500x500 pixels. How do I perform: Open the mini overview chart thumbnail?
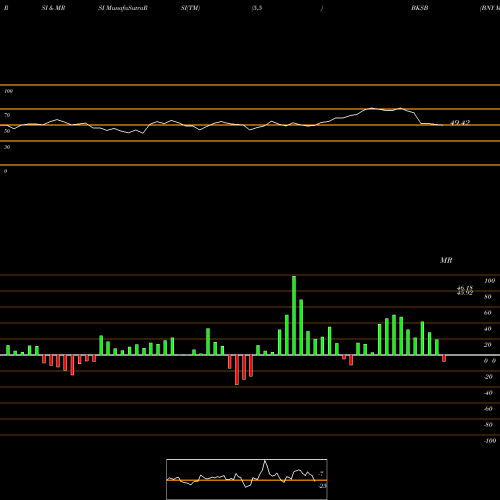pyautogui.click(x=247, y=479)
